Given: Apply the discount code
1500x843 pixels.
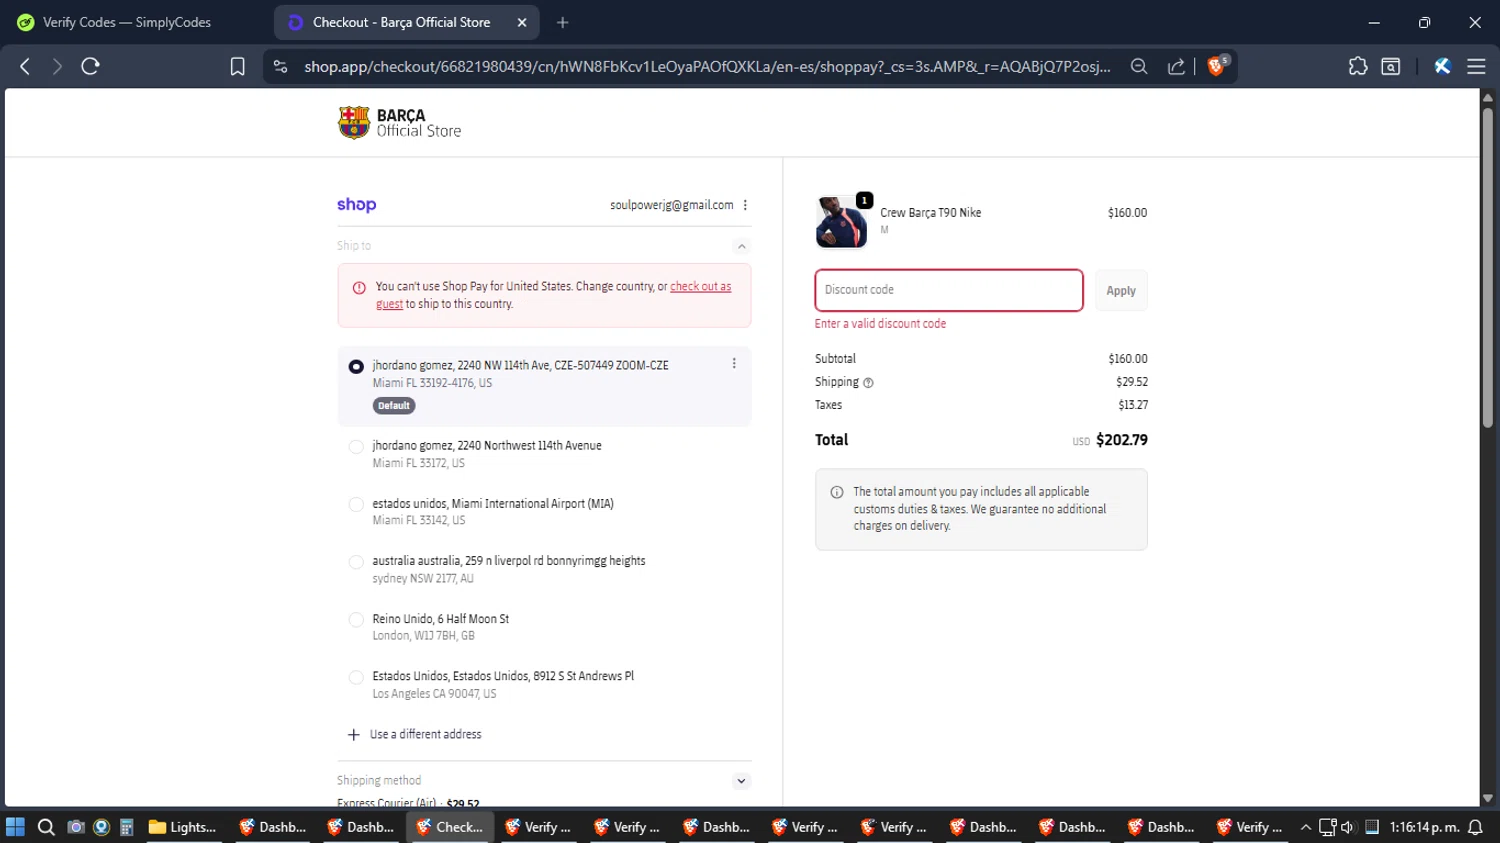Looking at the screenshot, I should pyautogui.click(x=1121, y=291).
